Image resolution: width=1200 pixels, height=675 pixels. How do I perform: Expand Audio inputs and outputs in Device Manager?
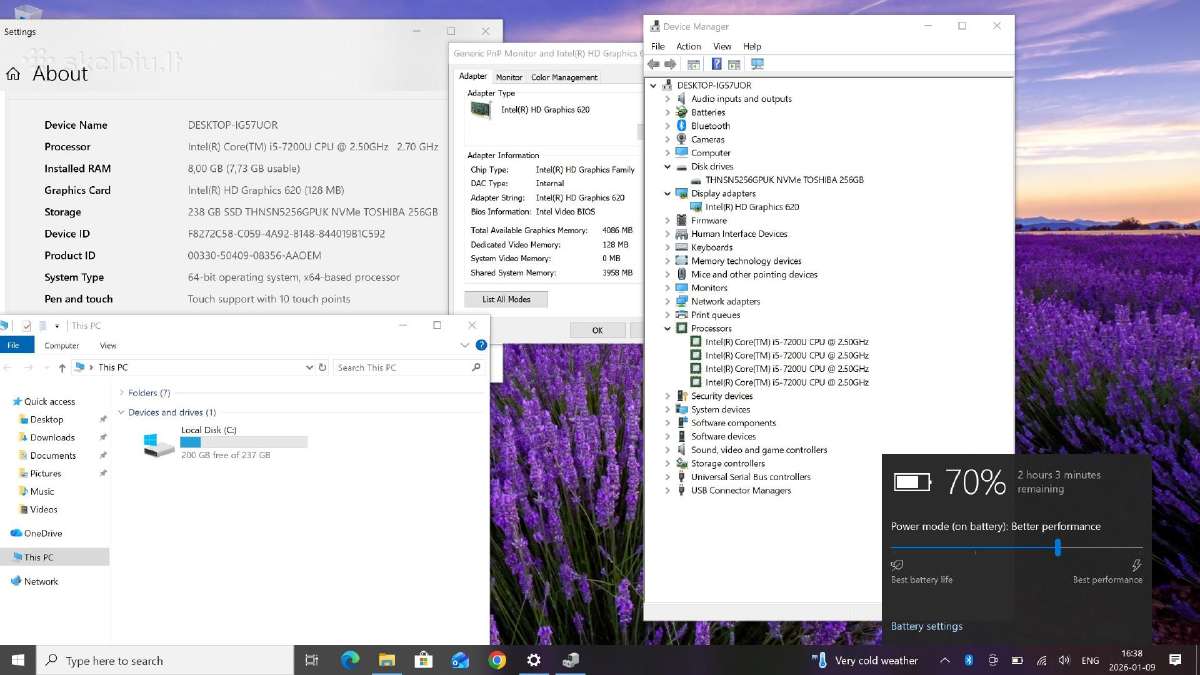[x=668, y=99]
